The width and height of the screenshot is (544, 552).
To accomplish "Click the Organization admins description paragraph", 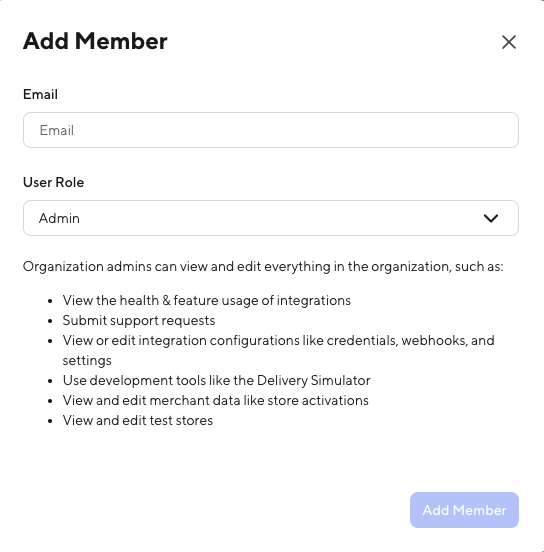I will 263,267.
